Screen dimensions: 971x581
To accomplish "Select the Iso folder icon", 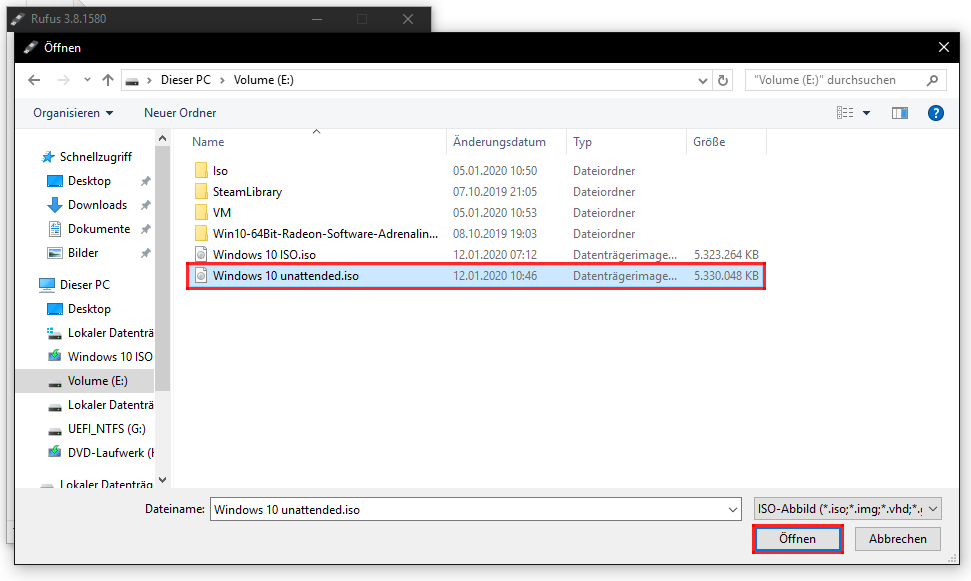I will pos(201,170).
